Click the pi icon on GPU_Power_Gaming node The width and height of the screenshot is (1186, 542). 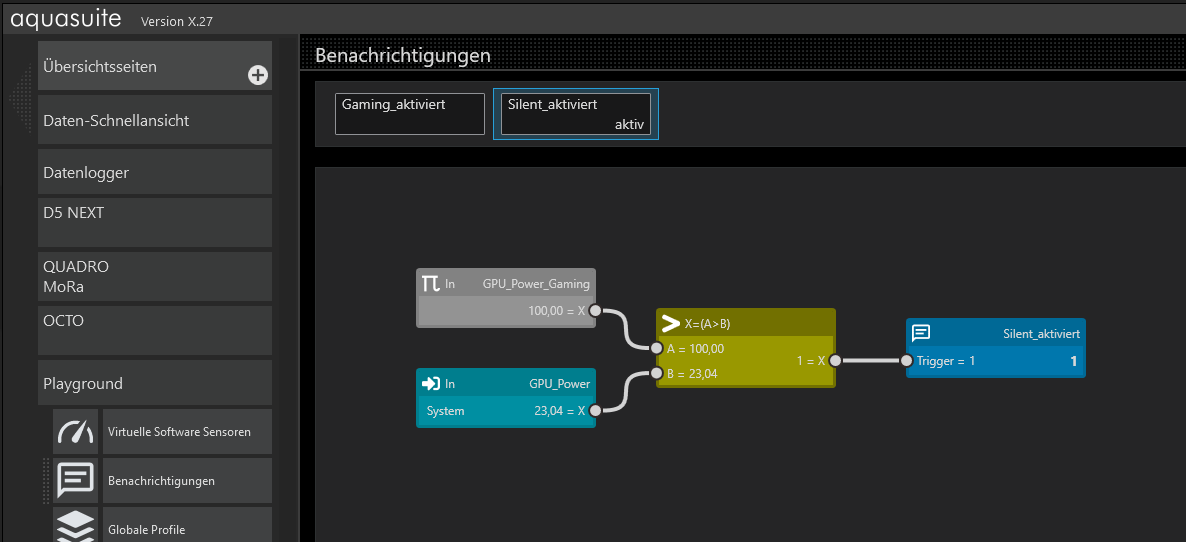coord(431,284)
